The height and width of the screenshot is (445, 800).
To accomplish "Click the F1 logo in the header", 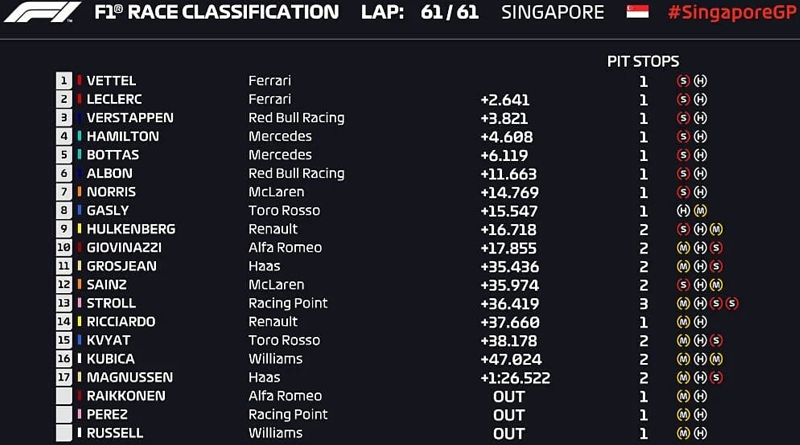I will (42, 12).
